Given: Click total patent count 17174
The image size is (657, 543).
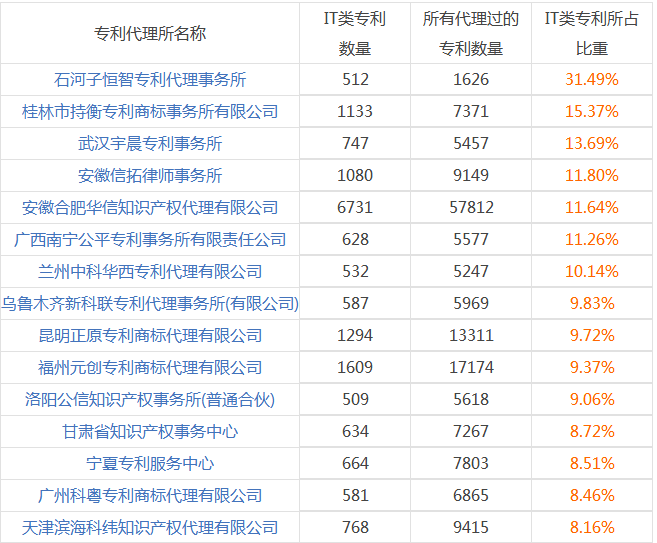Looking at the screenshot, I should [x=471, y=367].
